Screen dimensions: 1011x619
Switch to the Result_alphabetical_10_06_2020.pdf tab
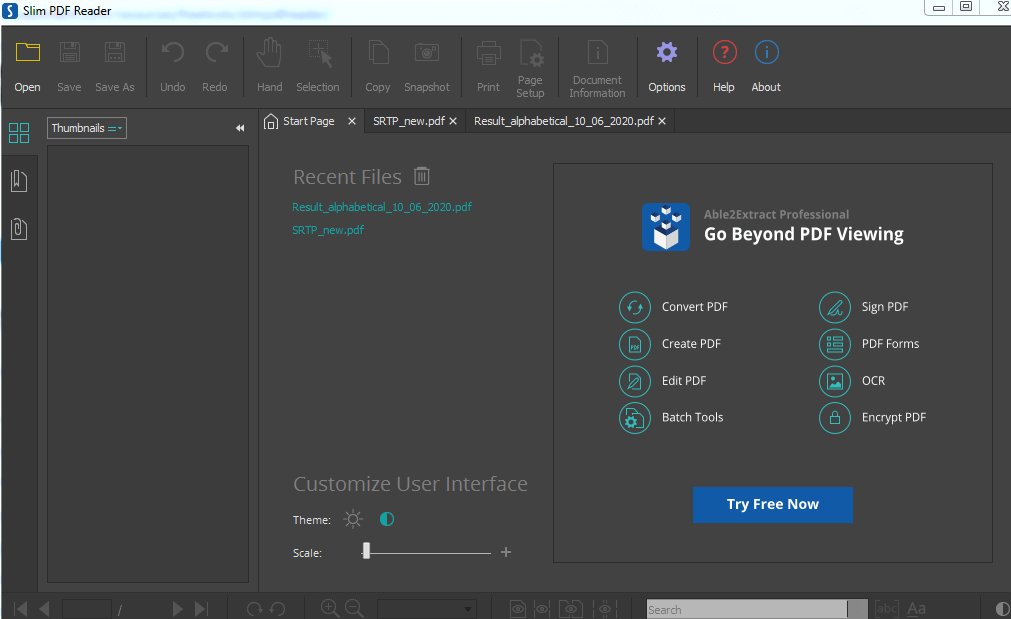(564, 121)
